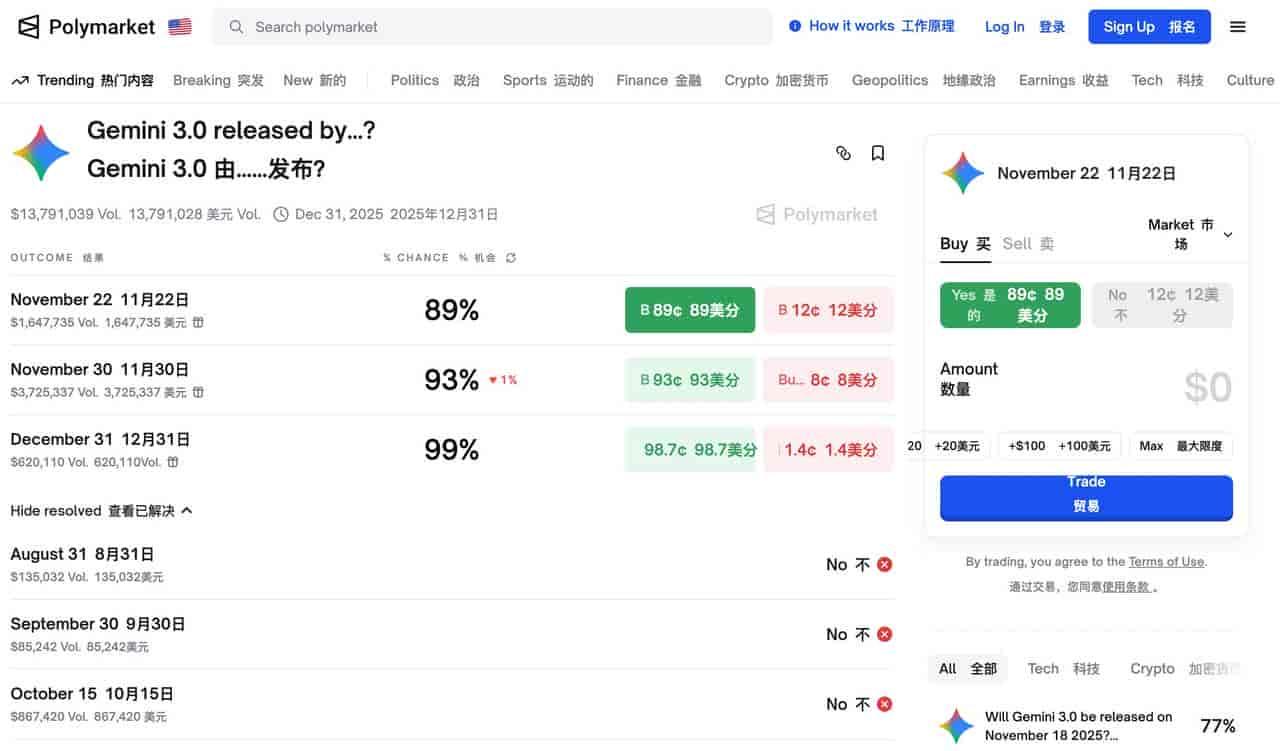1280x751 pixels.
Task: Open the Terms of Use link
Action: coord(1166,562)
